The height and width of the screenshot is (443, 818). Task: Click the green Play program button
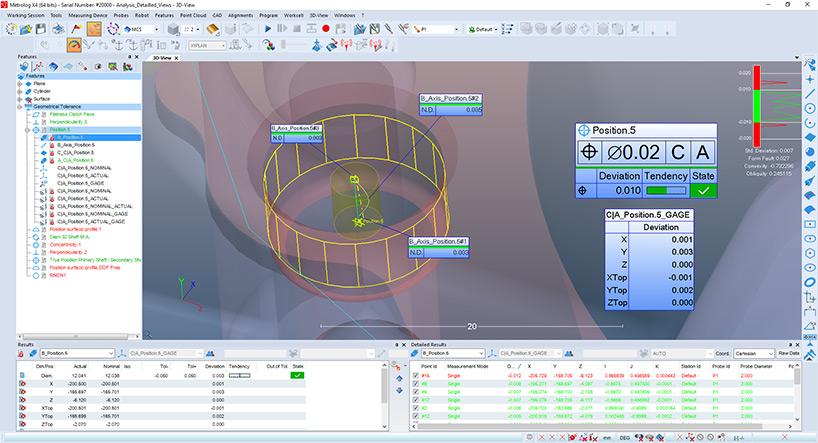coord(269,30)
